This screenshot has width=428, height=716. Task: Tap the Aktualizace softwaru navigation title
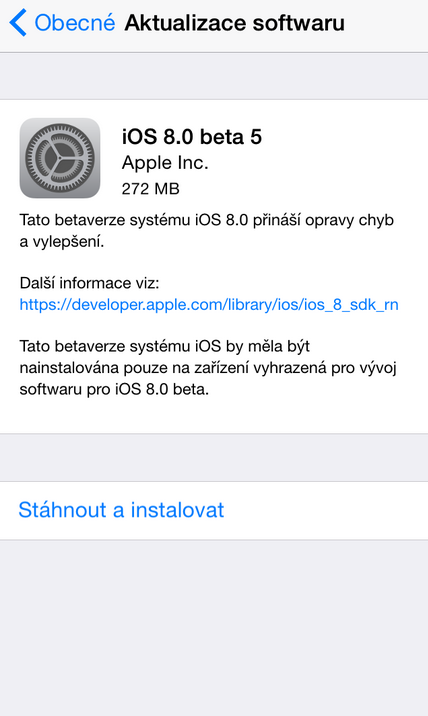click(234, 22)
